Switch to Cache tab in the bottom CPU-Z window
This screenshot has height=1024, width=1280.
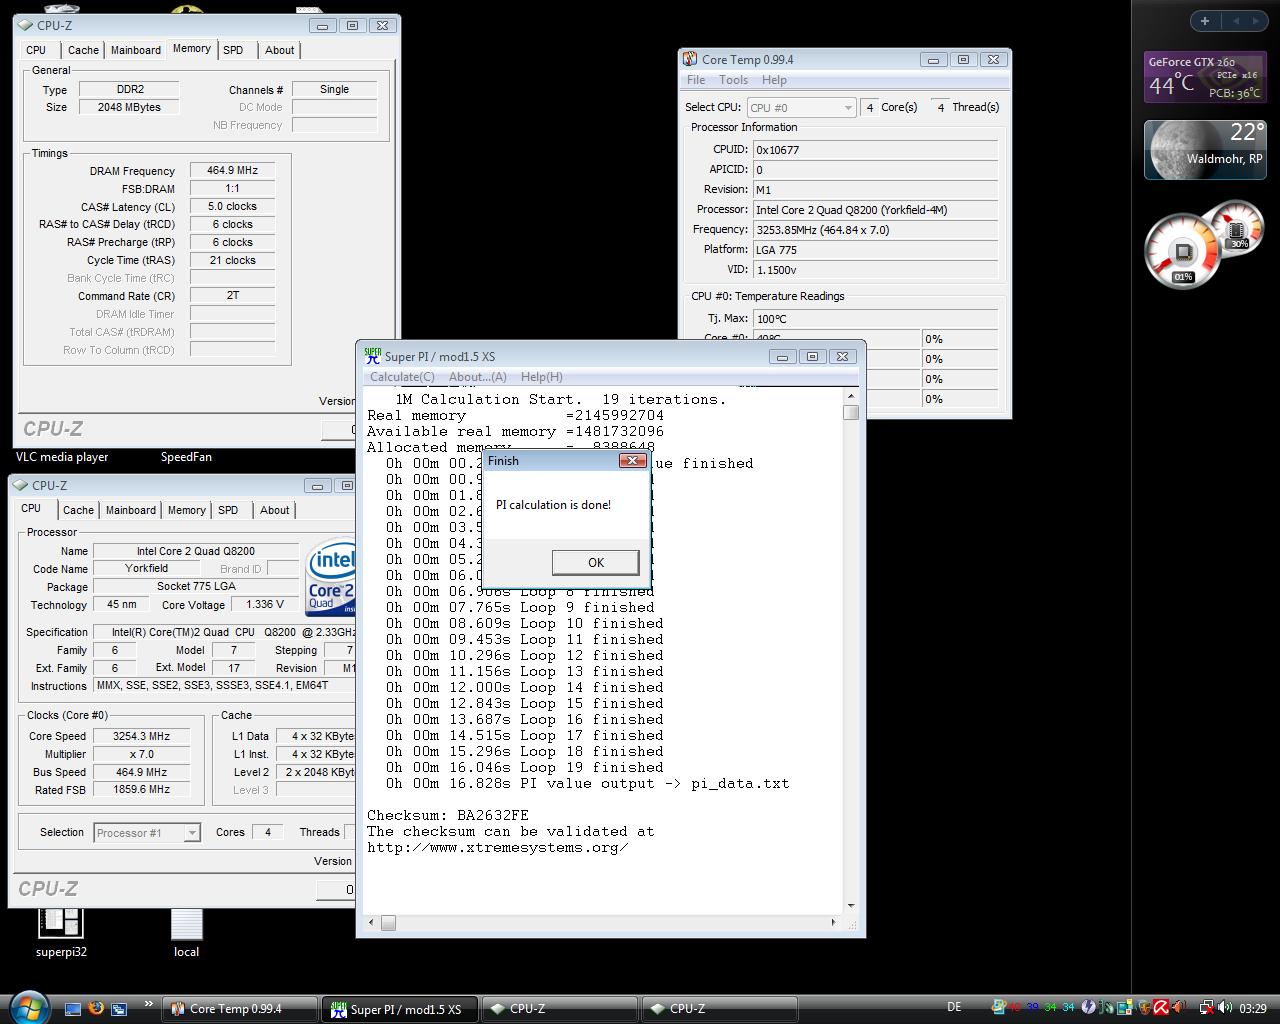pos(78,510)
